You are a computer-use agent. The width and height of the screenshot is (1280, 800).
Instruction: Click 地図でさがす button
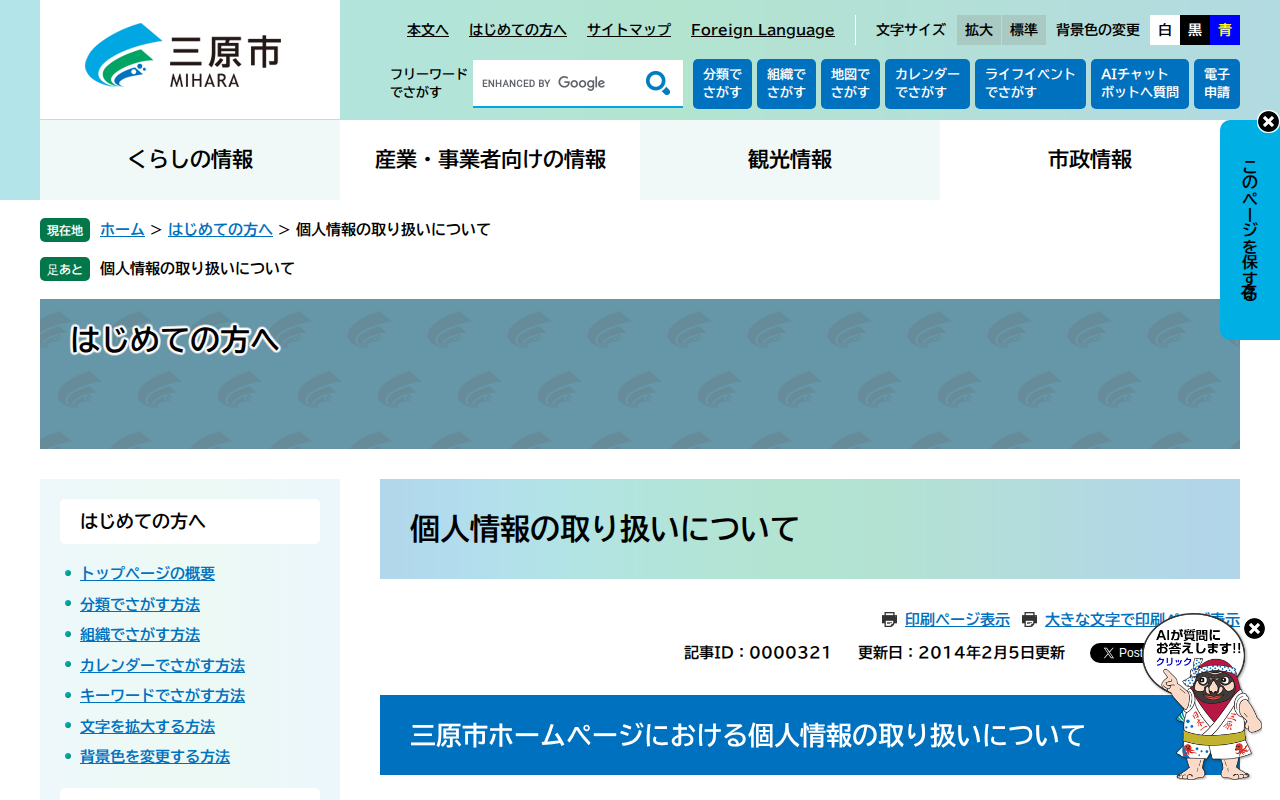click(850, 84)
